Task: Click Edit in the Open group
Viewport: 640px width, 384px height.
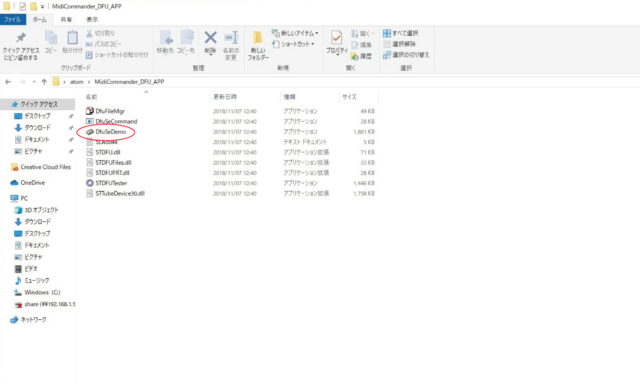Action: point(362,44)
